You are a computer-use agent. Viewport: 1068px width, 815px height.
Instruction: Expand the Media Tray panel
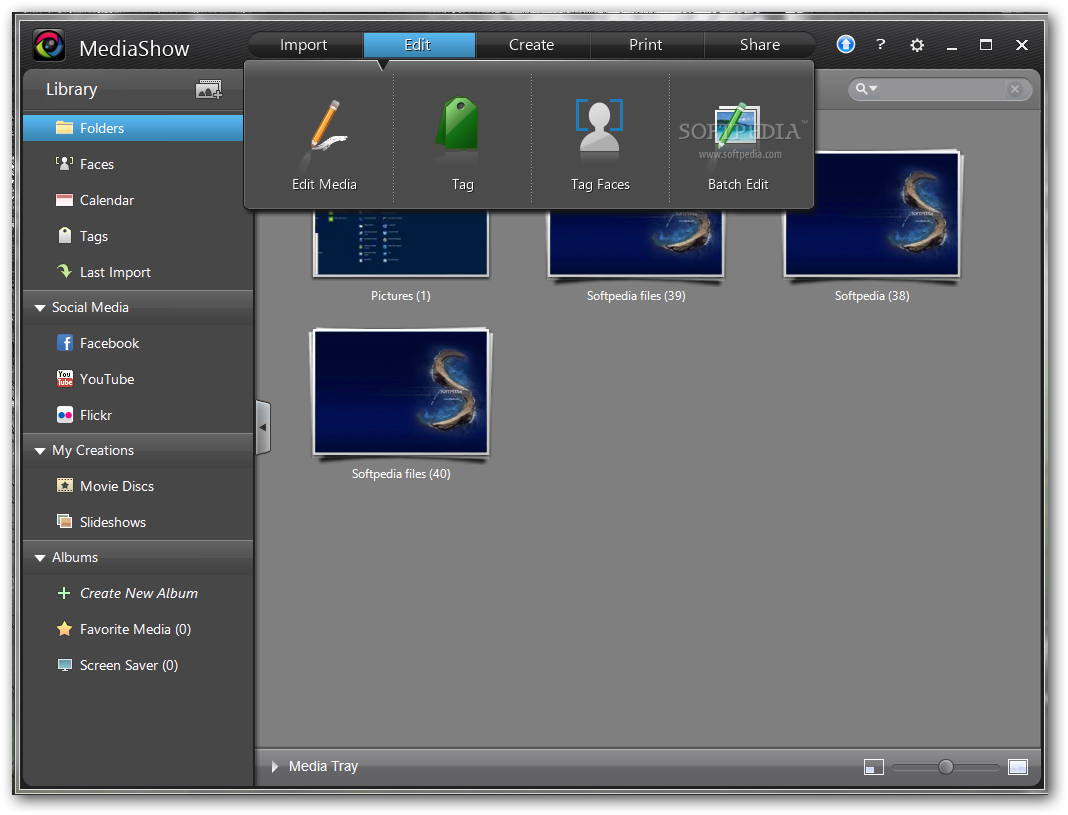click(x=274, y=767)
